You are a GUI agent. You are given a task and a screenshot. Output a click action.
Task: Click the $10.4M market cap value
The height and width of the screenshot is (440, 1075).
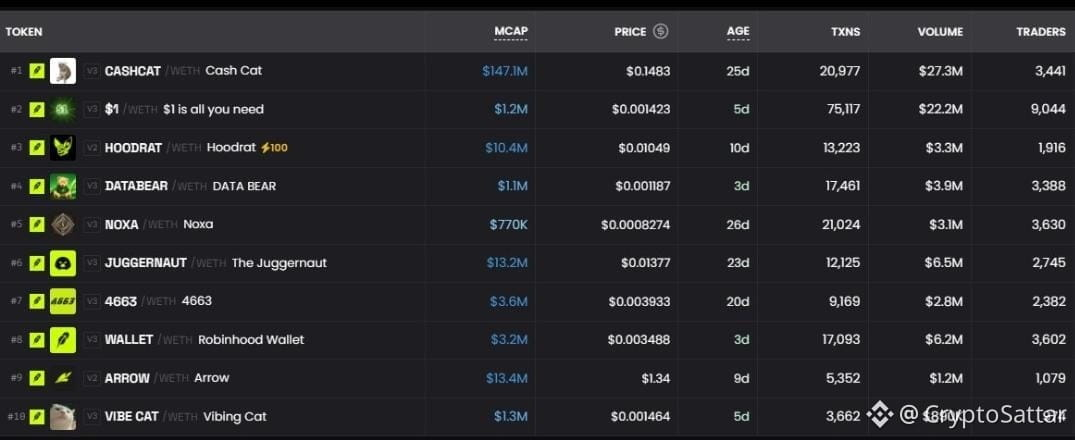507,147
